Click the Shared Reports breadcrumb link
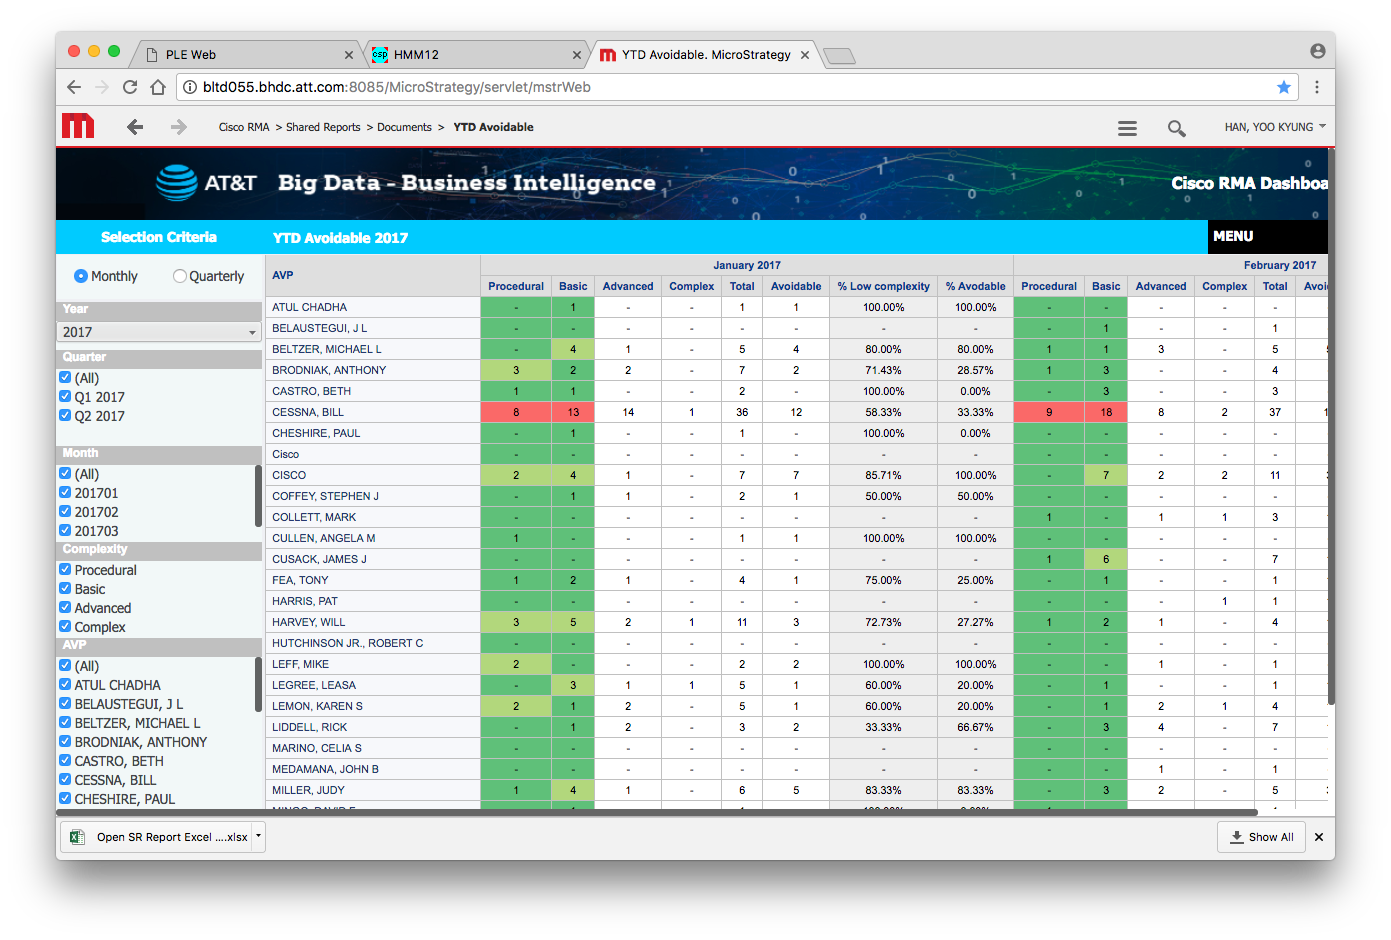Image resolution: width=1391 pixels, height=940 pixels. tap(323, 127)
